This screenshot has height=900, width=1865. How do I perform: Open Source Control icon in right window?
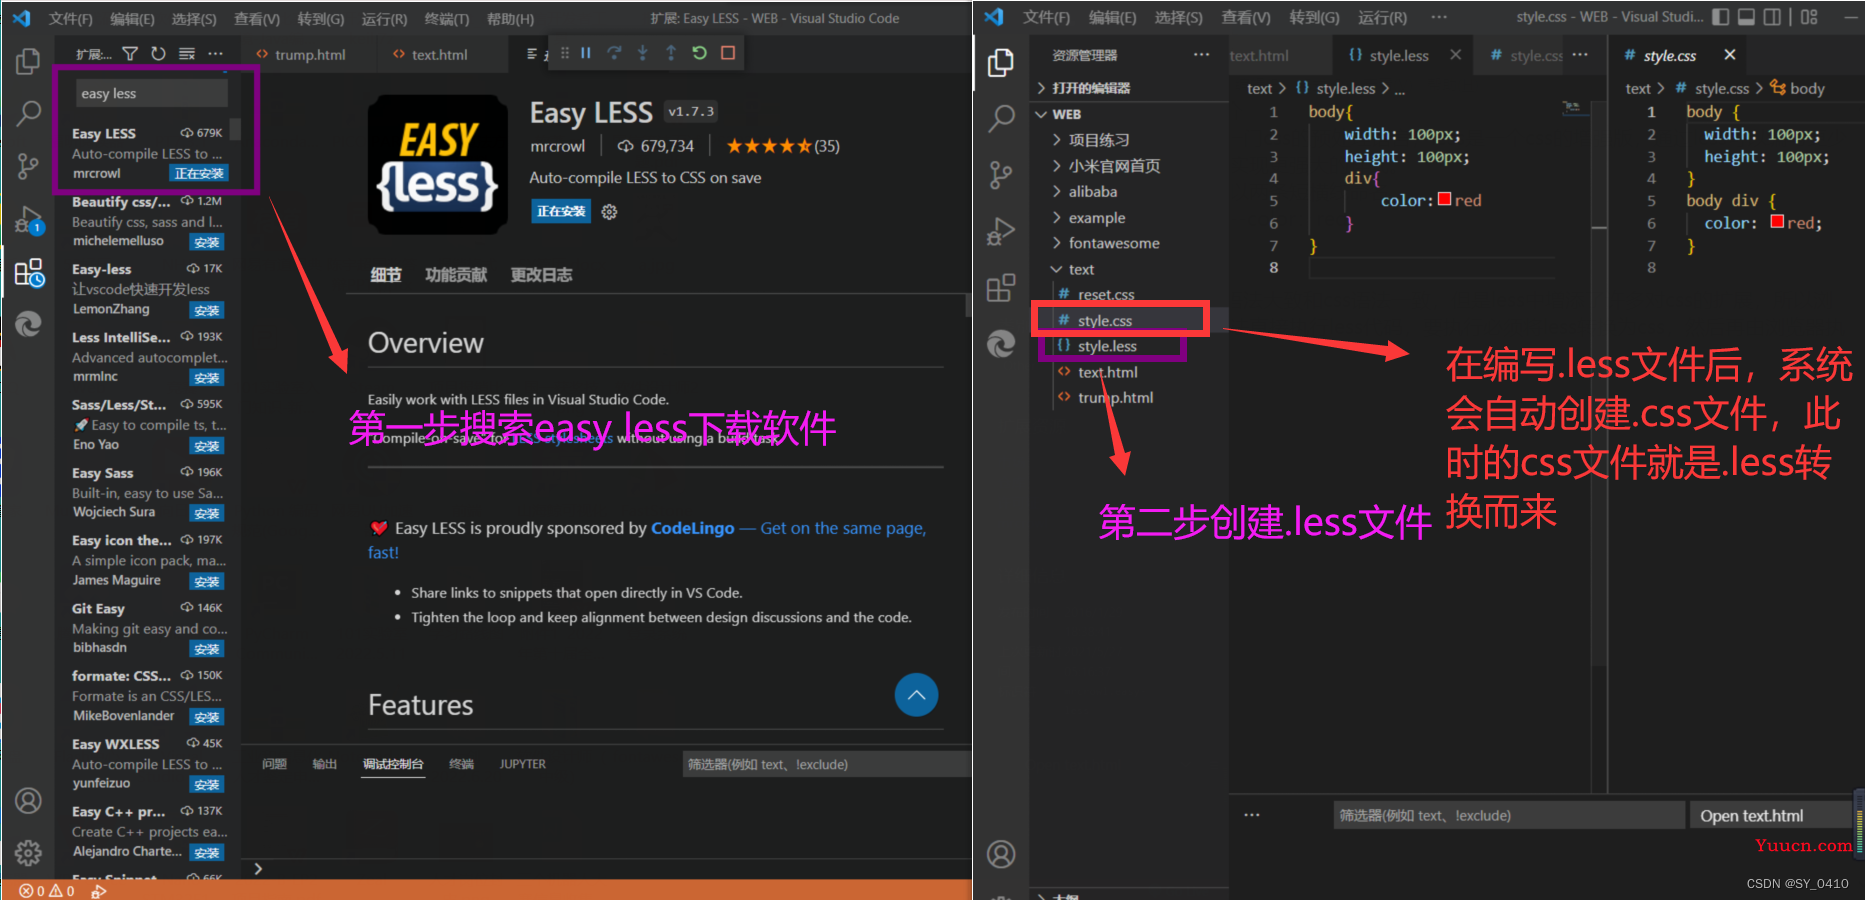(1001, 175)
